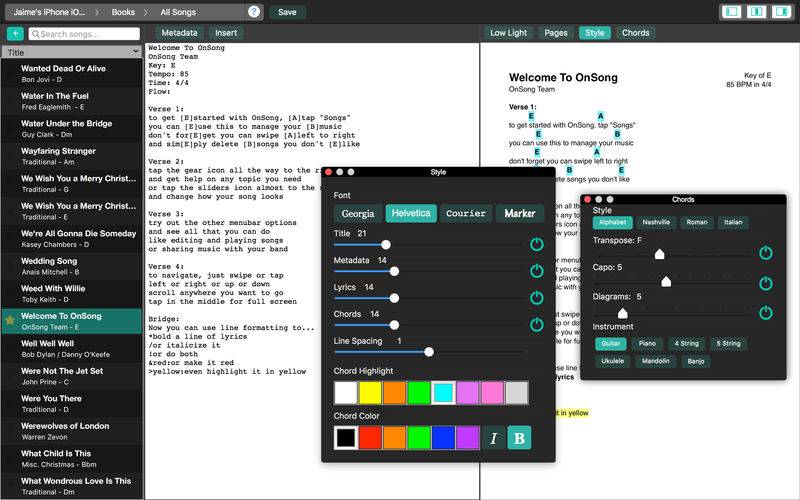This screenshot has width=800, height=500.
Task: Choose Italian chord style
Action: pyautogui.click(x=733, y=222)
